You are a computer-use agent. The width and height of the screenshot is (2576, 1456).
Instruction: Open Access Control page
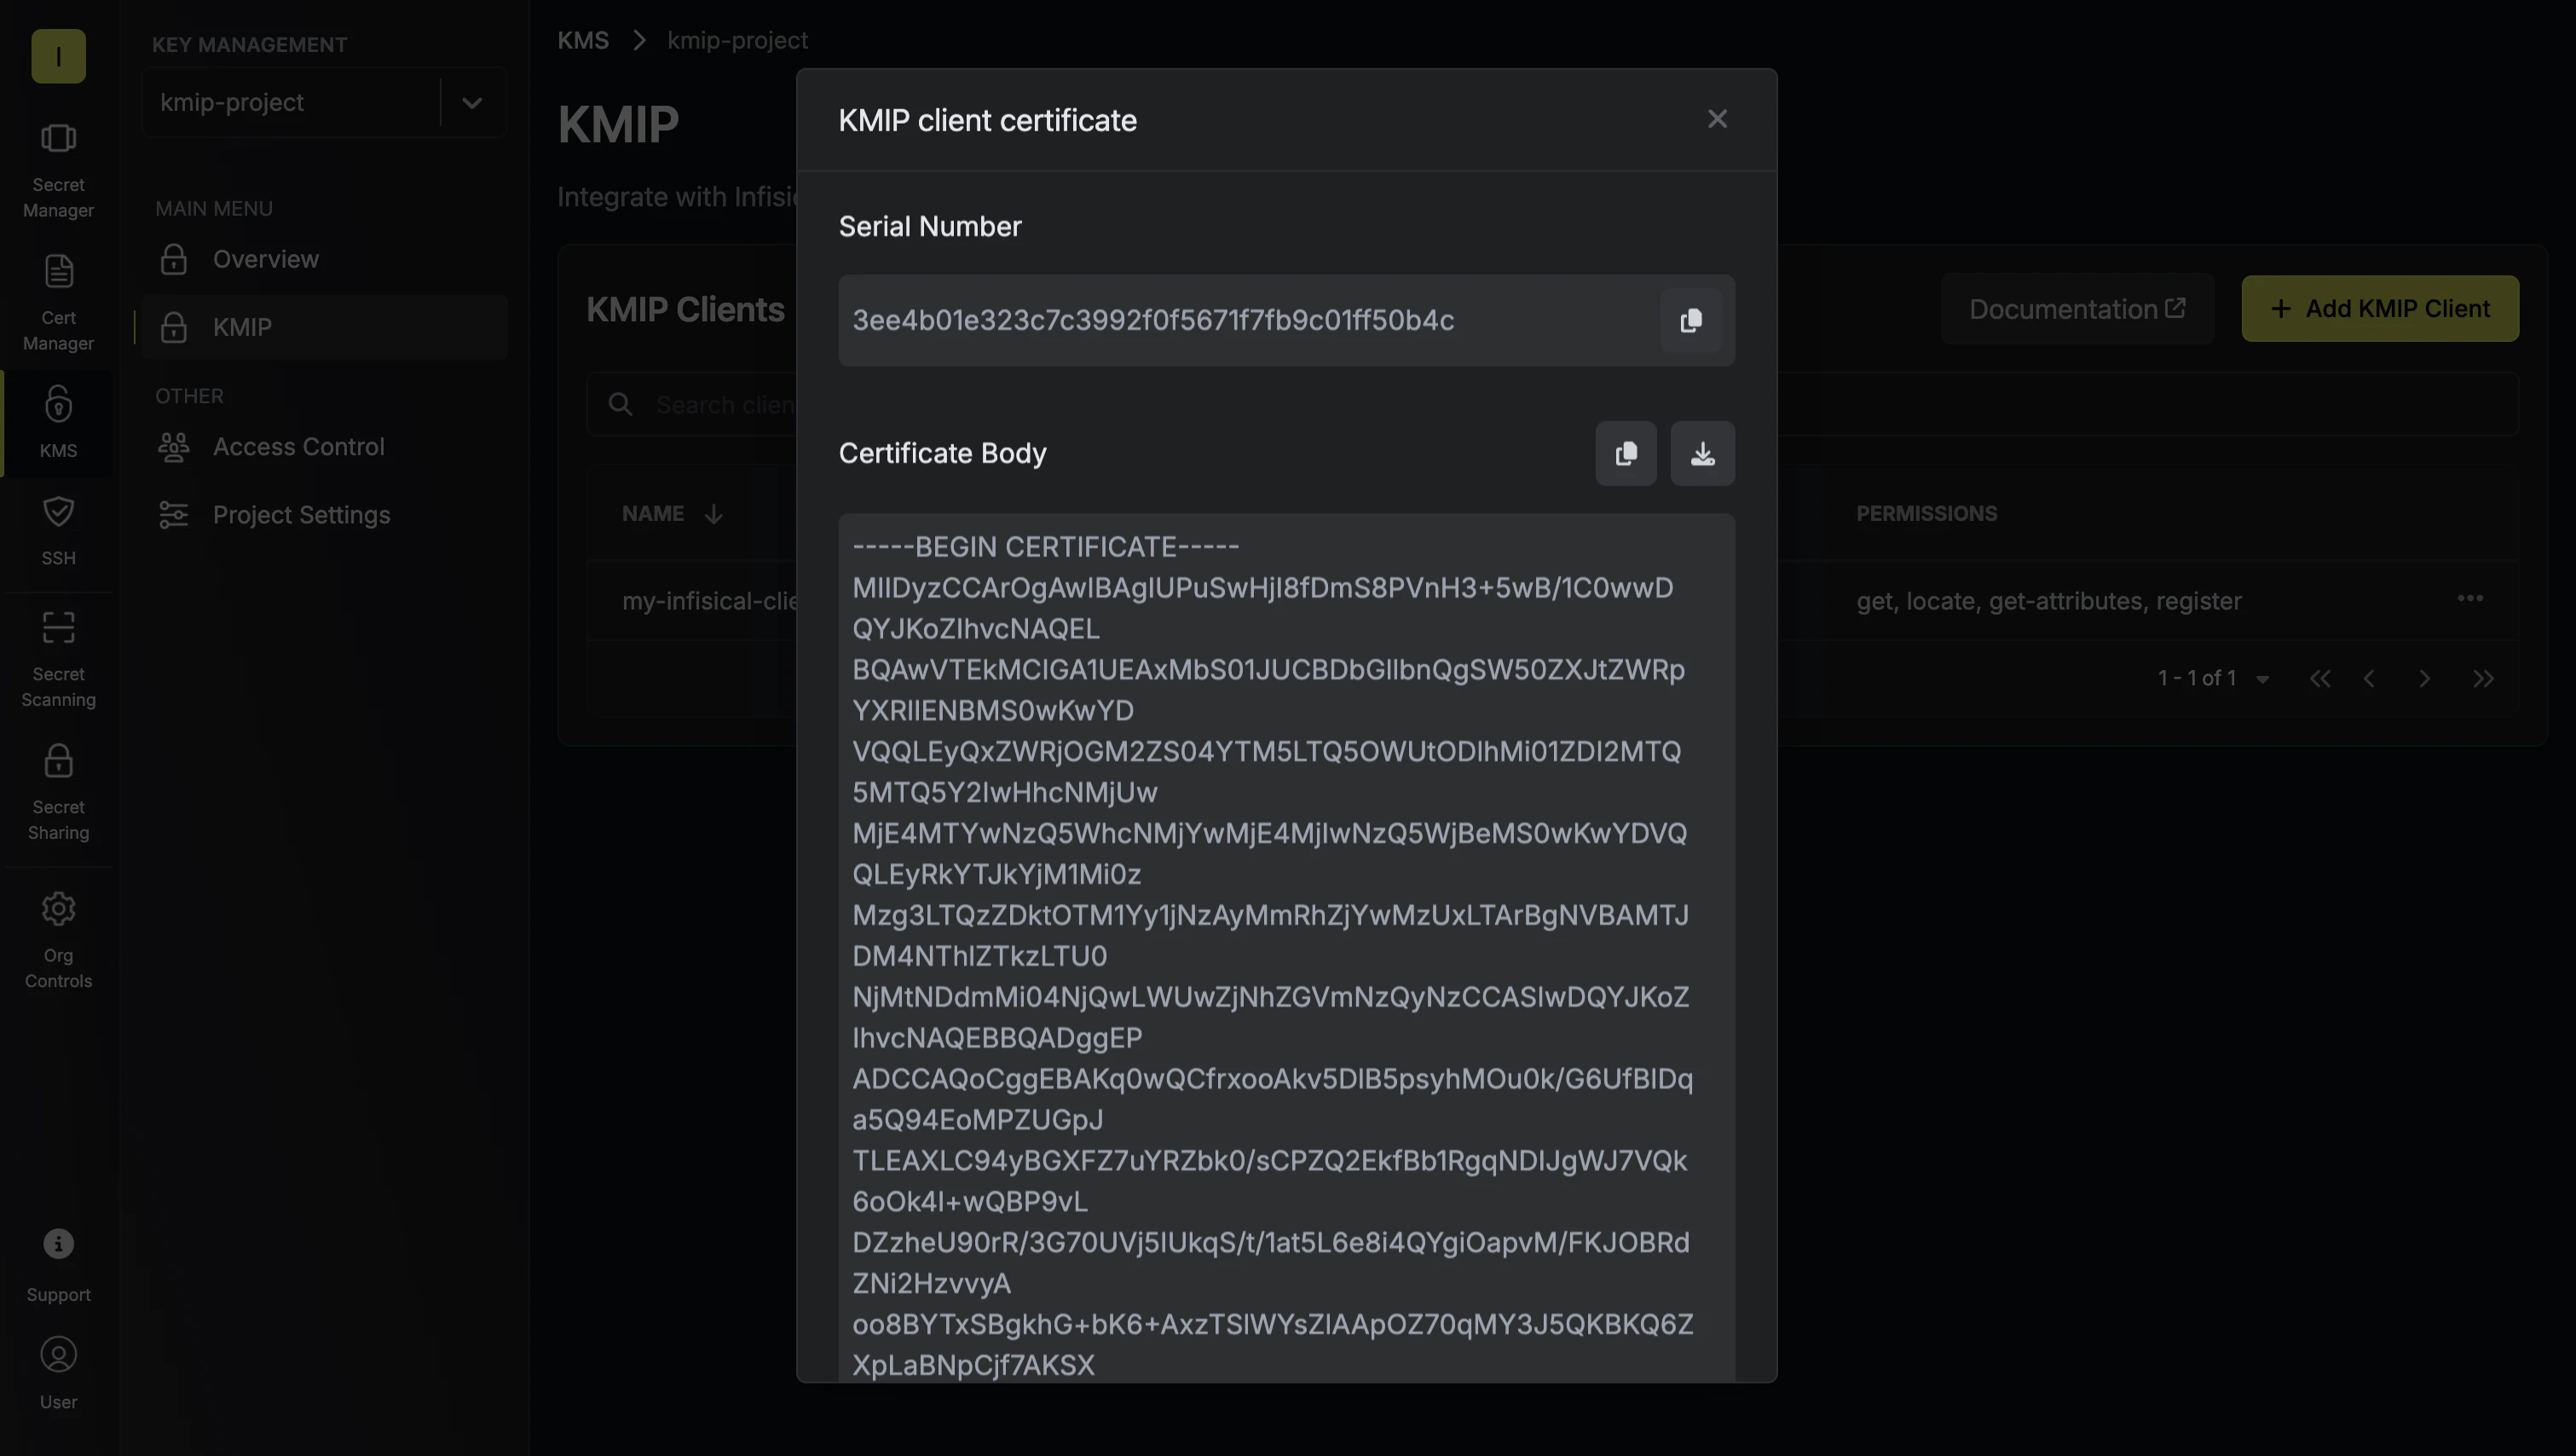point(324,447)
